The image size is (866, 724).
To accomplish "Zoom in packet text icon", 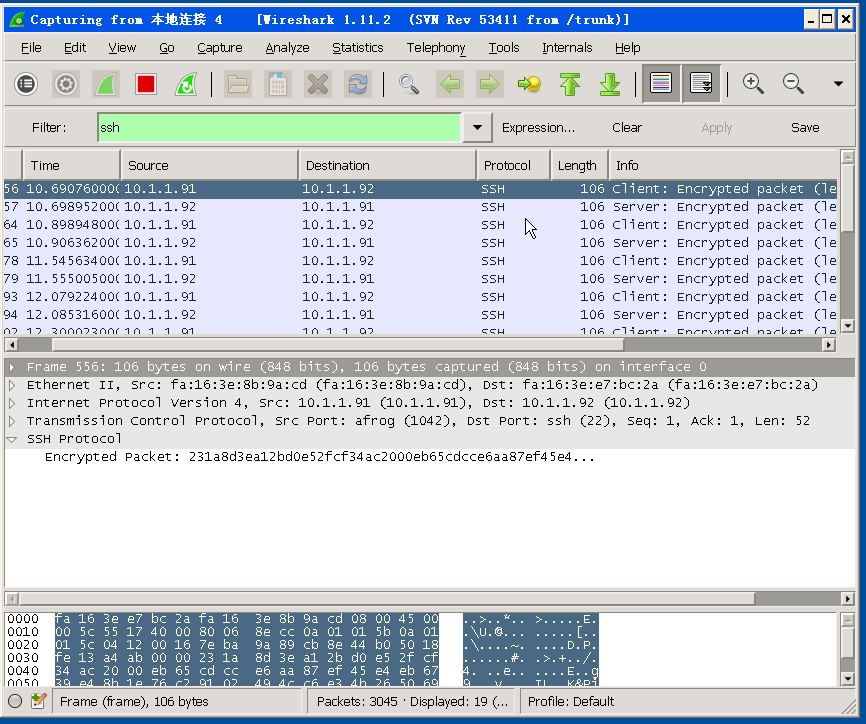I will tap(753, 84).
